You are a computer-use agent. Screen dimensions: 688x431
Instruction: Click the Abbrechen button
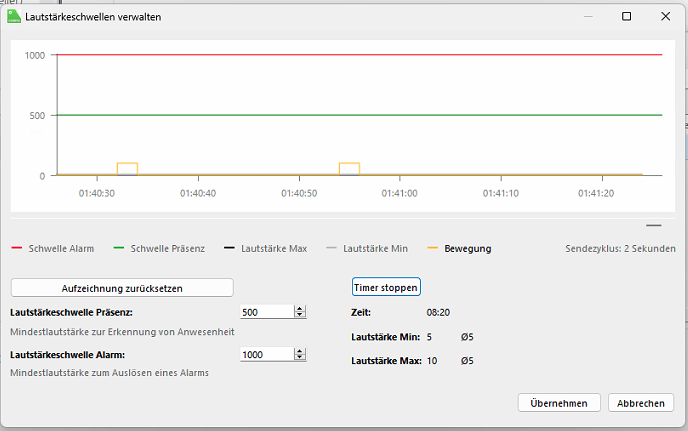tap(640, 403)
